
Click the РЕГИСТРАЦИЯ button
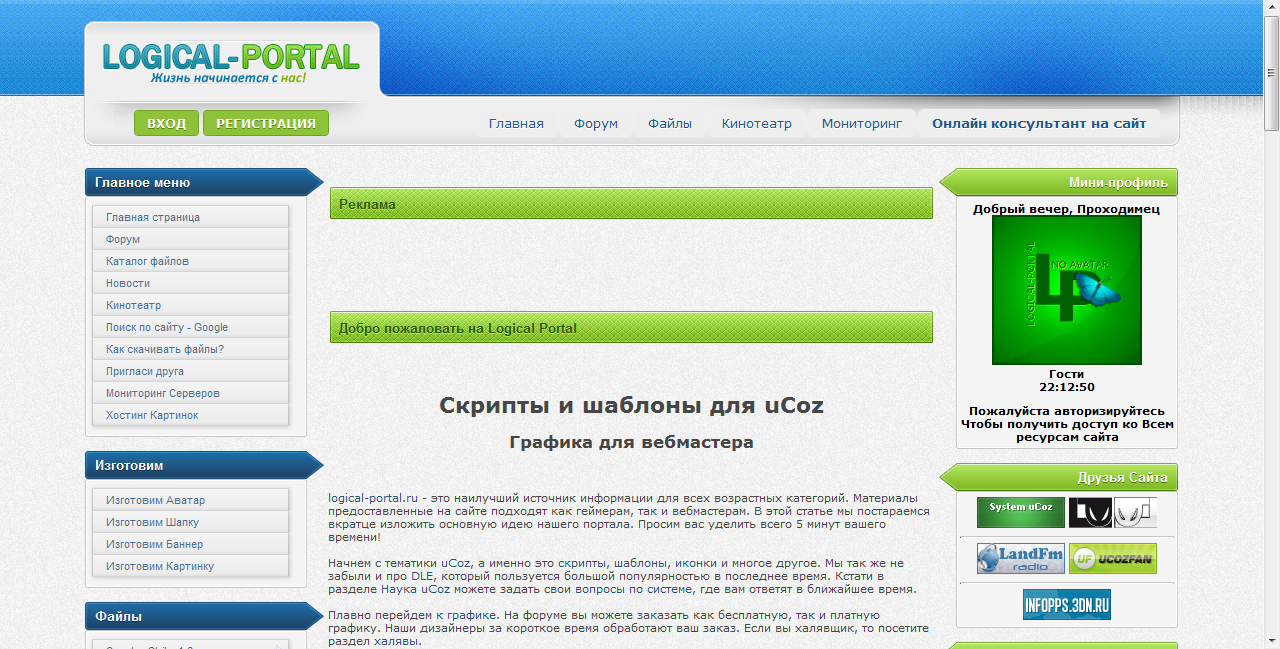click(266, 123)
